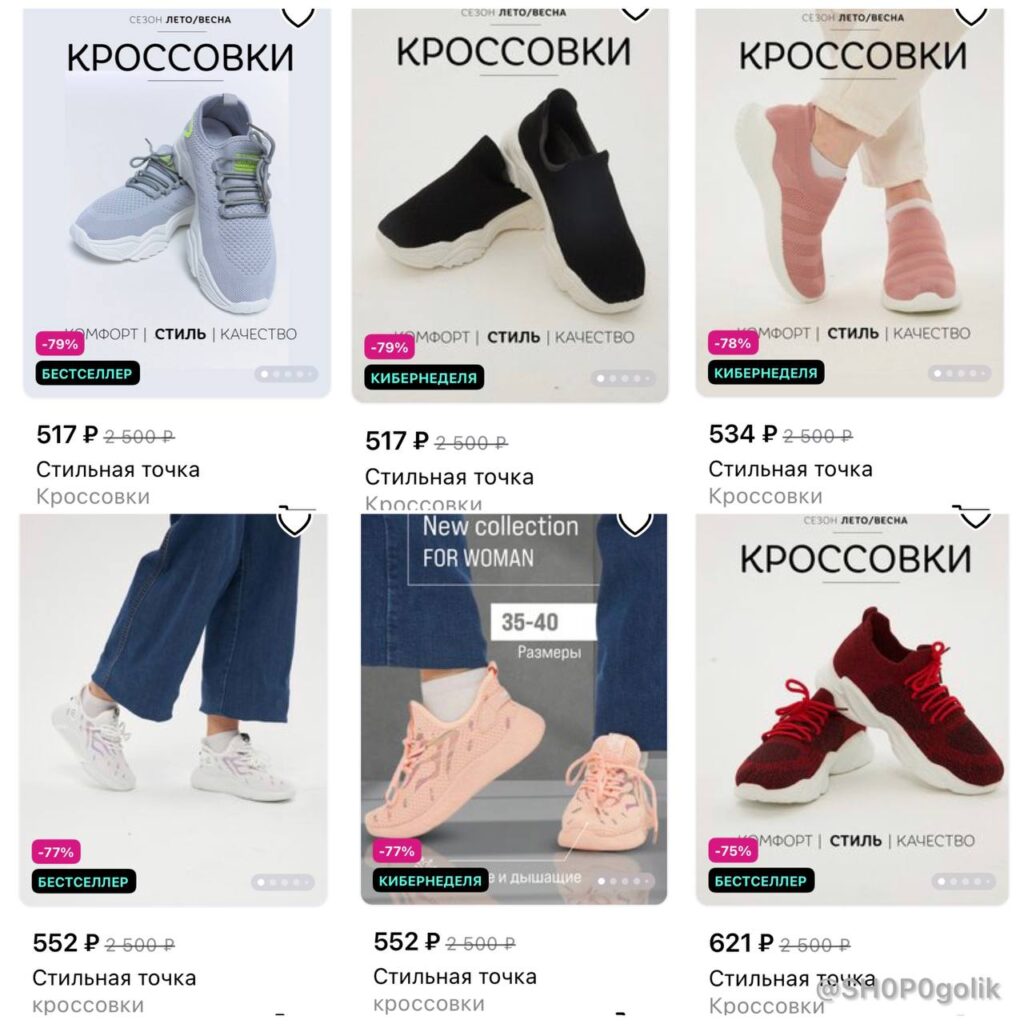Tap favorite heart on red sneakers card

[x=974, y=518]
